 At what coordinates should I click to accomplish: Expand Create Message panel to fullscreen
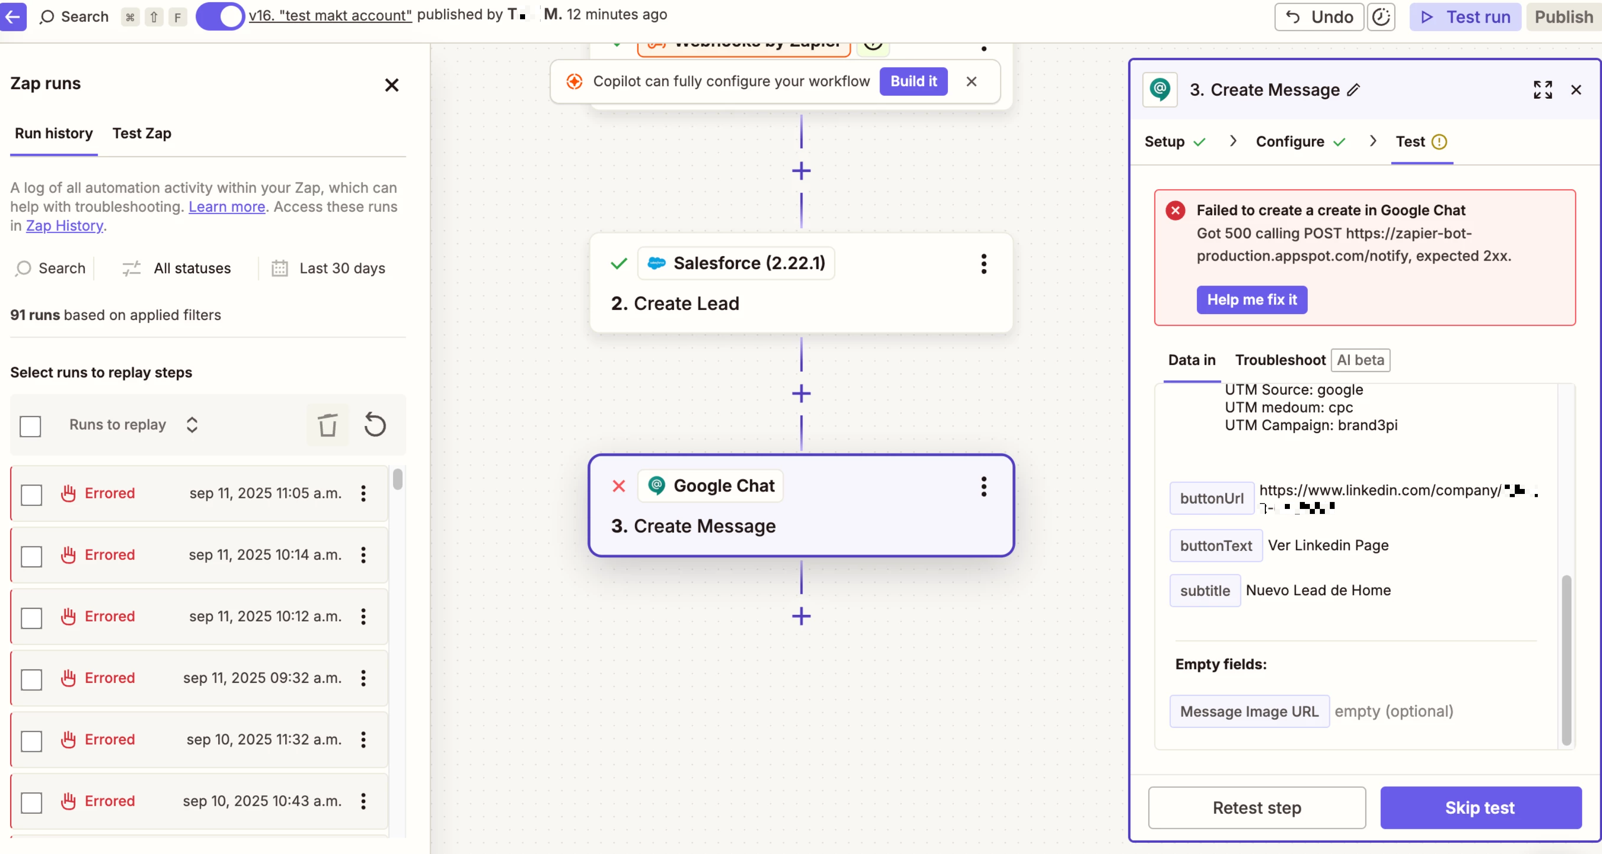tap(1542, 90)
